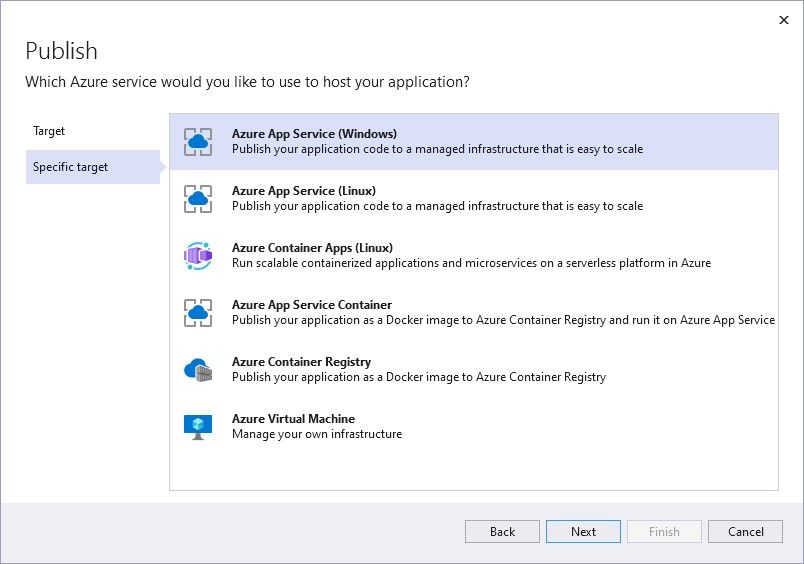Click the Azure Container Apps icon

(x=198, y=256)
